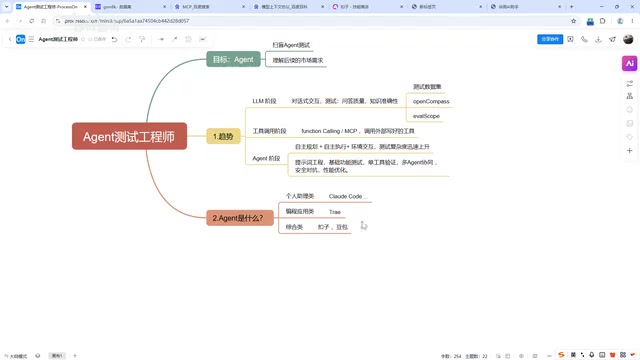Viewport: 640px width, 360px height.
Task: Select the Trae leaf node
Action: pyautogui.click(x=335, y=212)
